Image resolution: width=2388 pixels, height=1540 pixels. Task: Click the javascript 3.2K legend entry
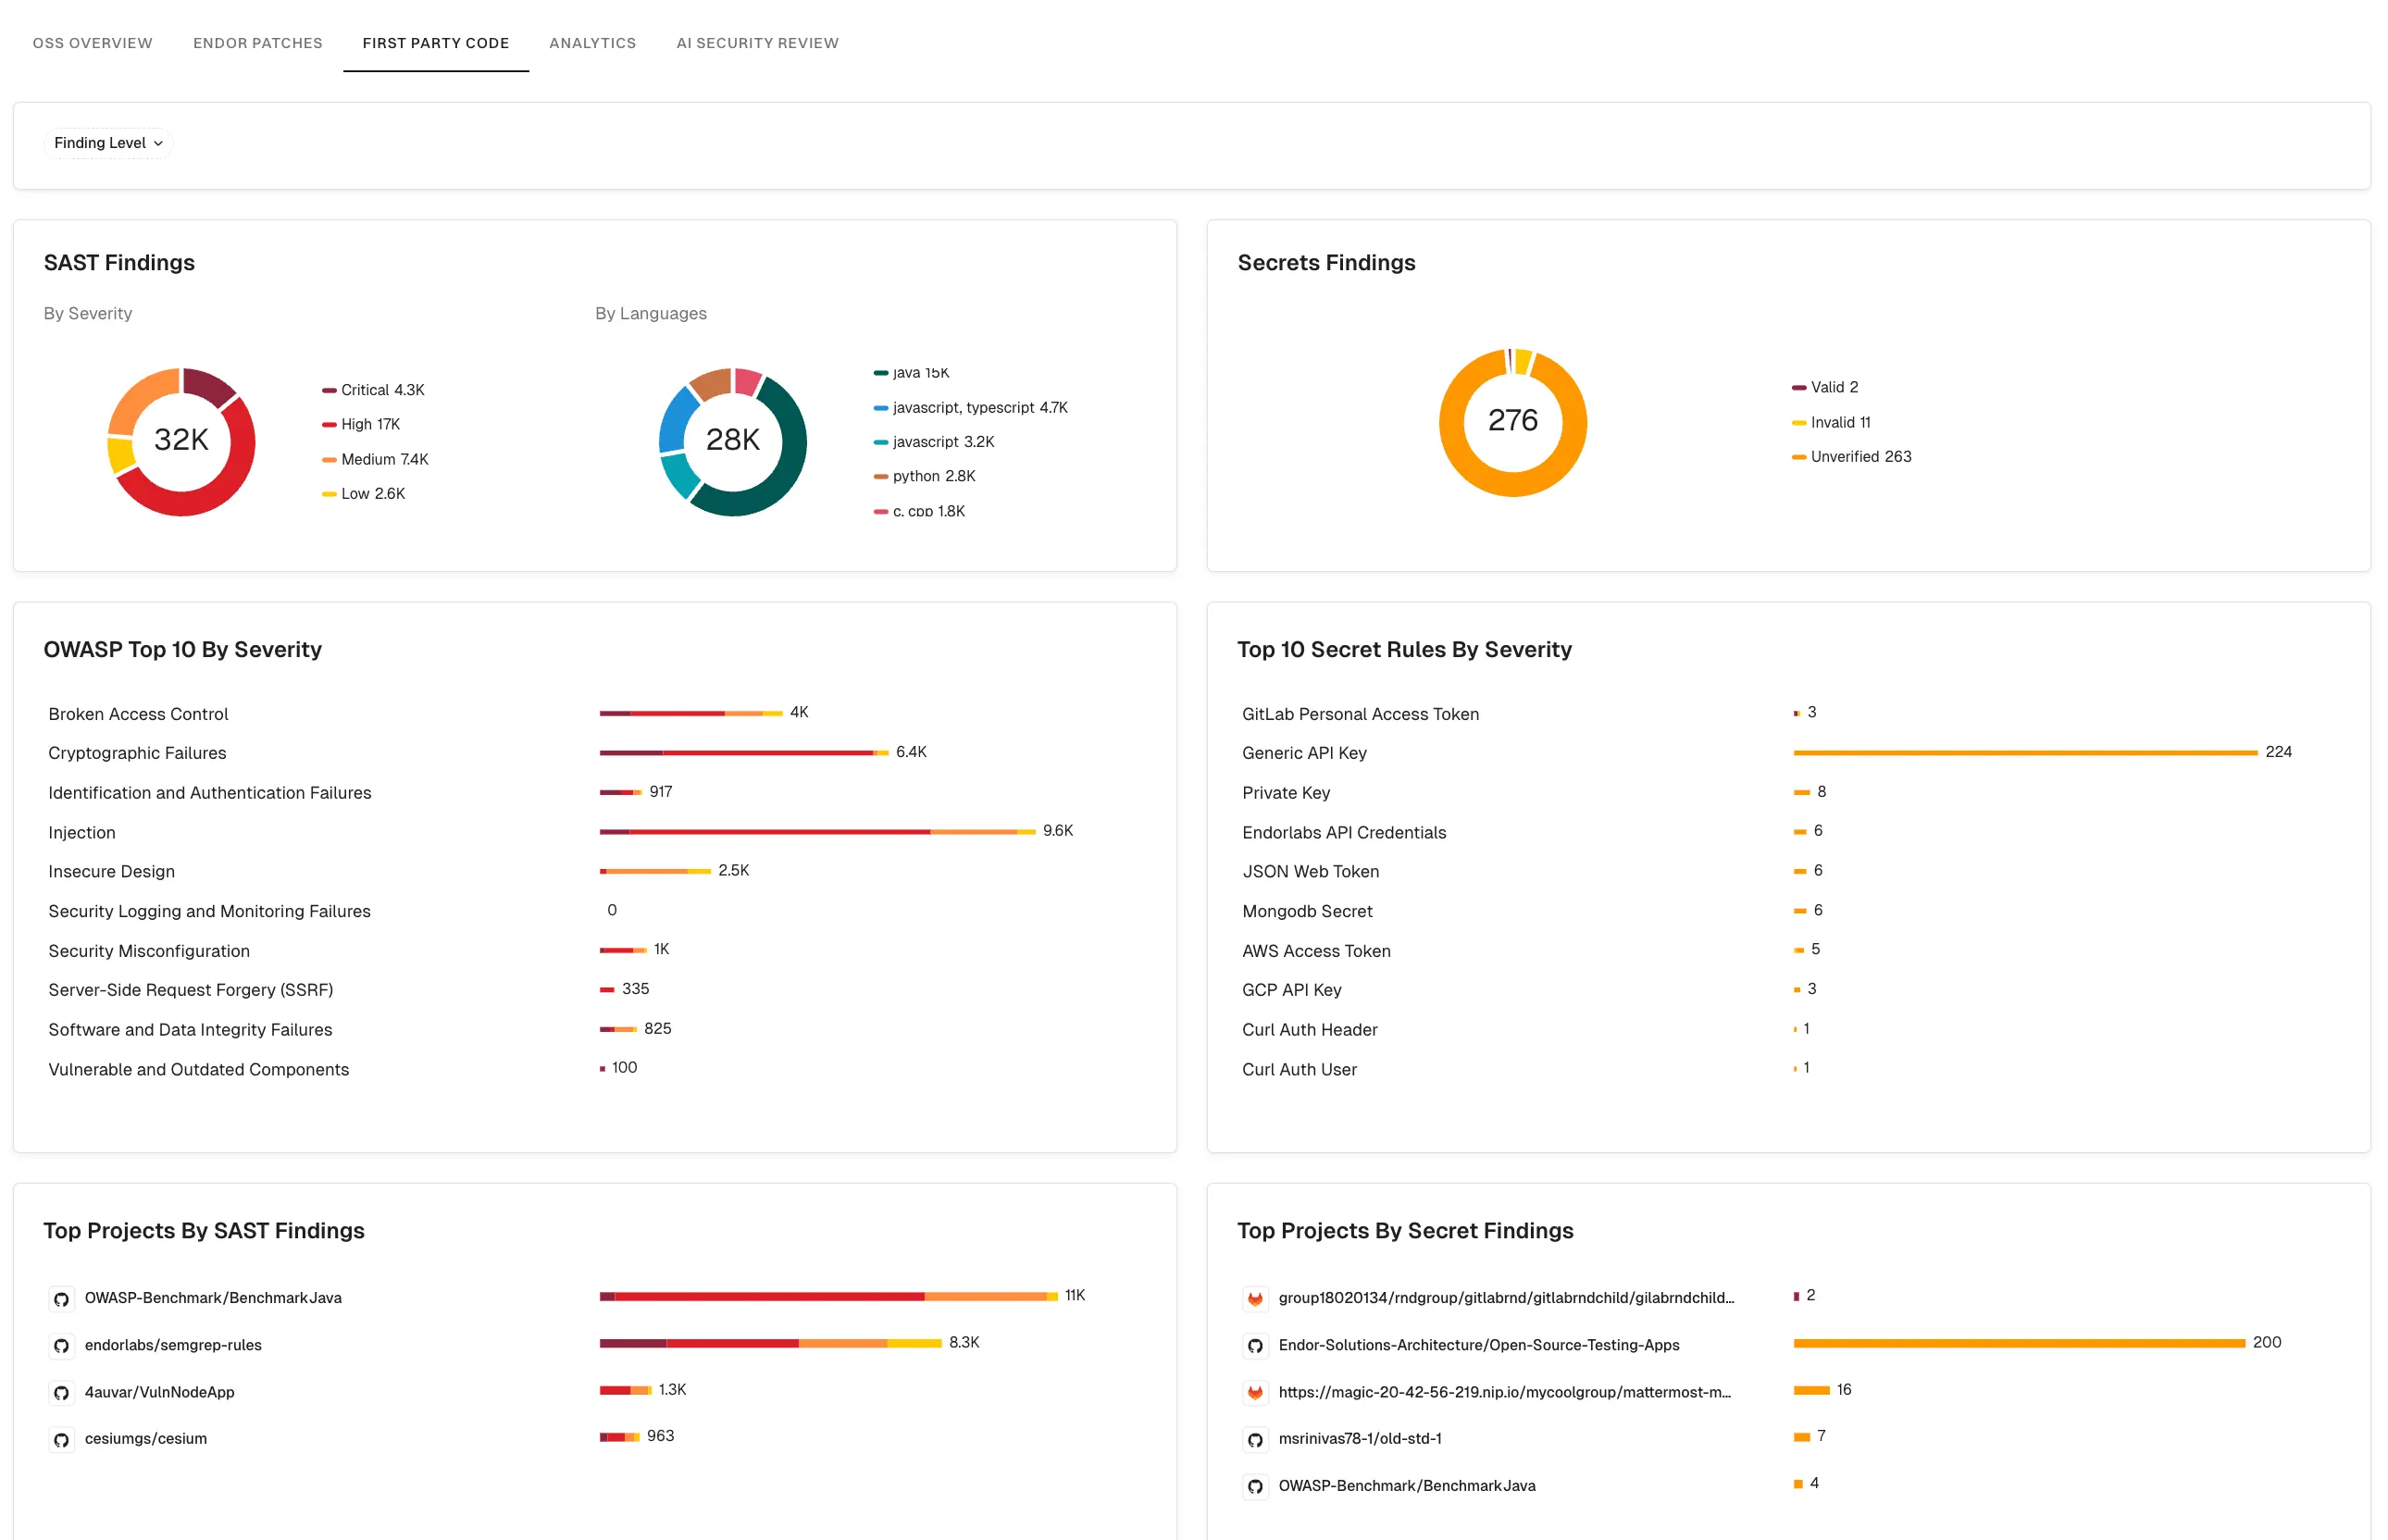click(934, 441)
